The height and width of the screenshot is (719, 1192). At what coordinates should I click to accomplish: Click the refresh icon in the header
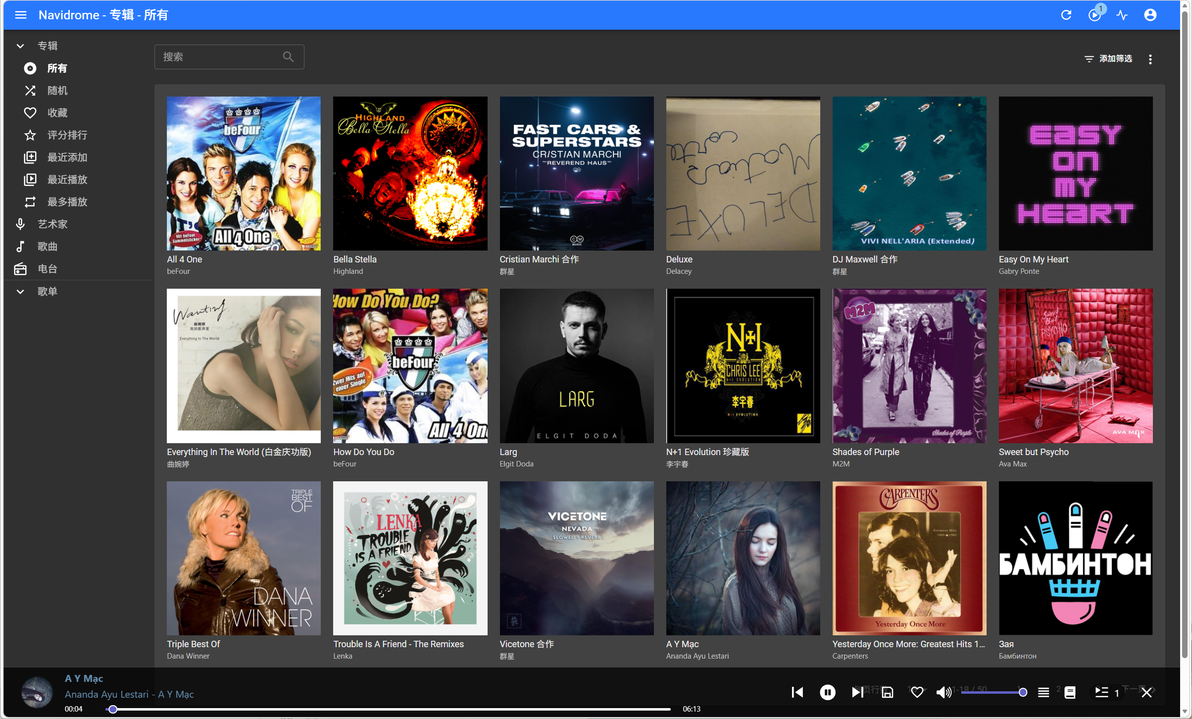tap(1066, 14)
